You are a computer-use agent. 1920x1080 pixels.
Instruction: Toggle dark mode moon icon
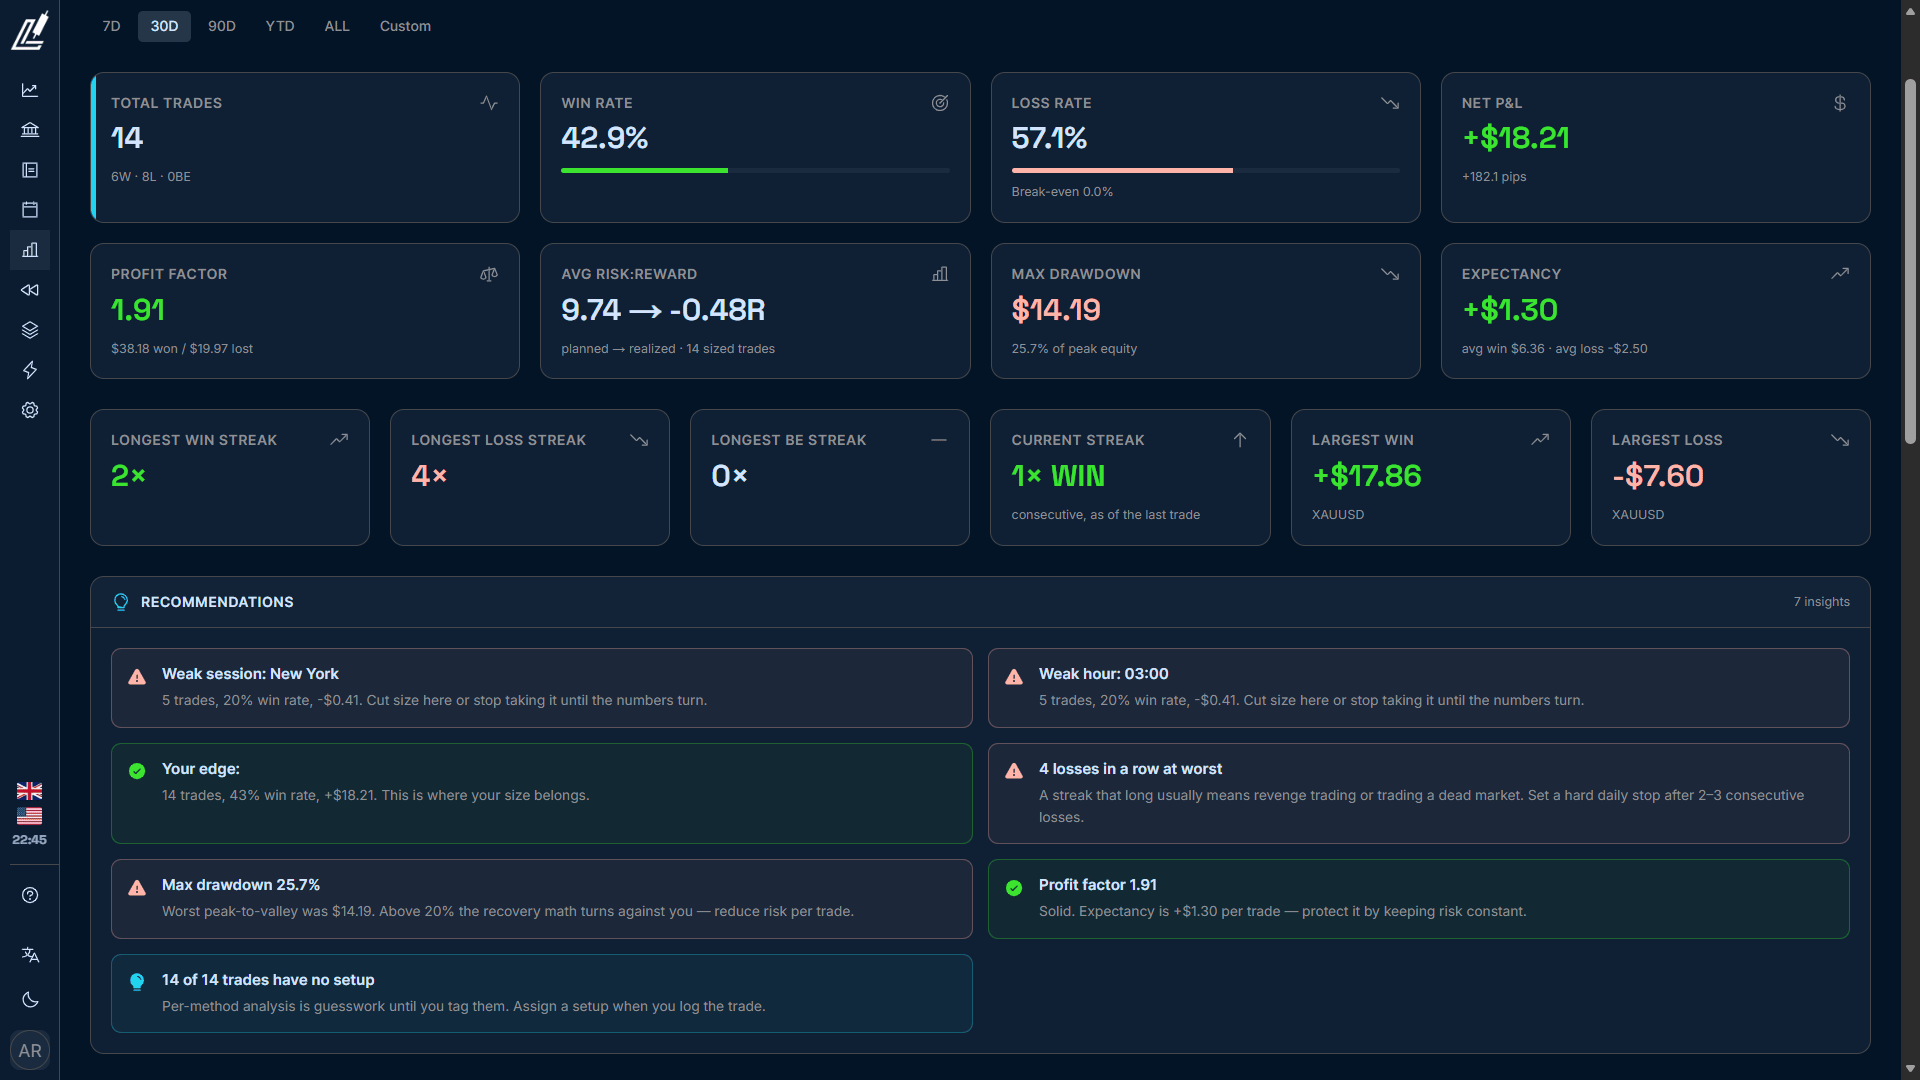(x=30, y=1000)
